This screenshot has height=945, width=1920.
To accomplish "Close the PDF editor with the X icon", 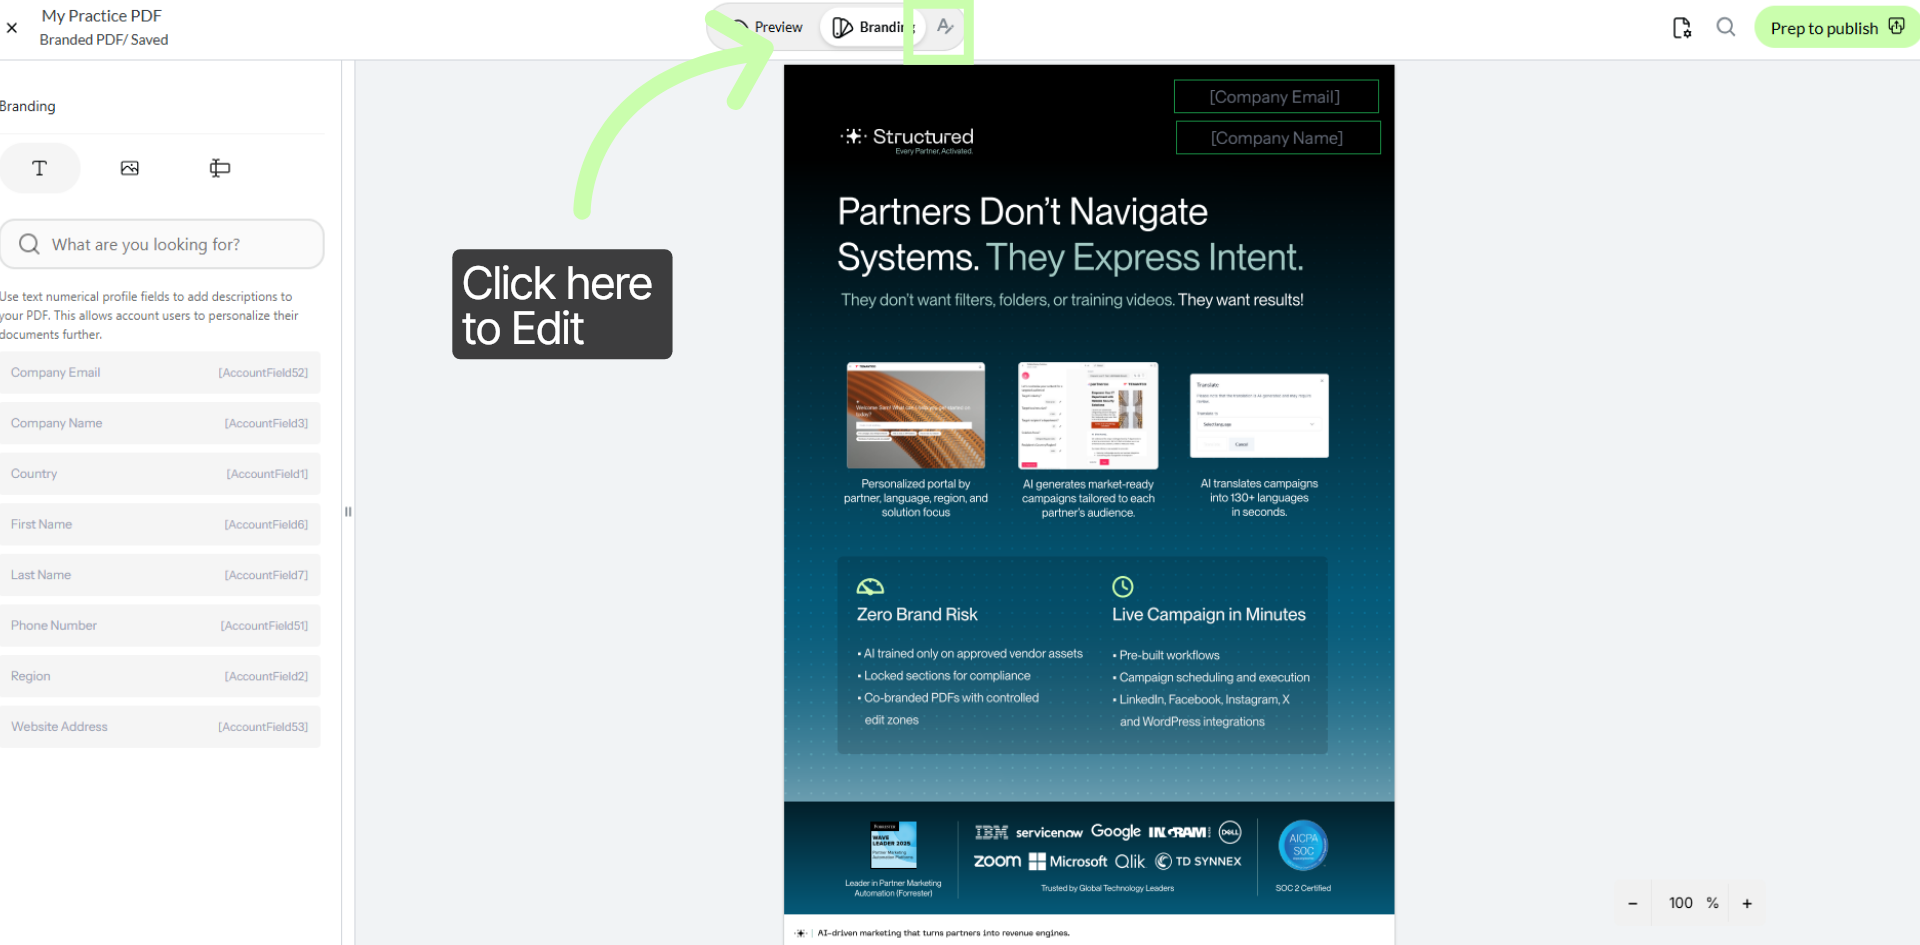I will tap(12, 28).
